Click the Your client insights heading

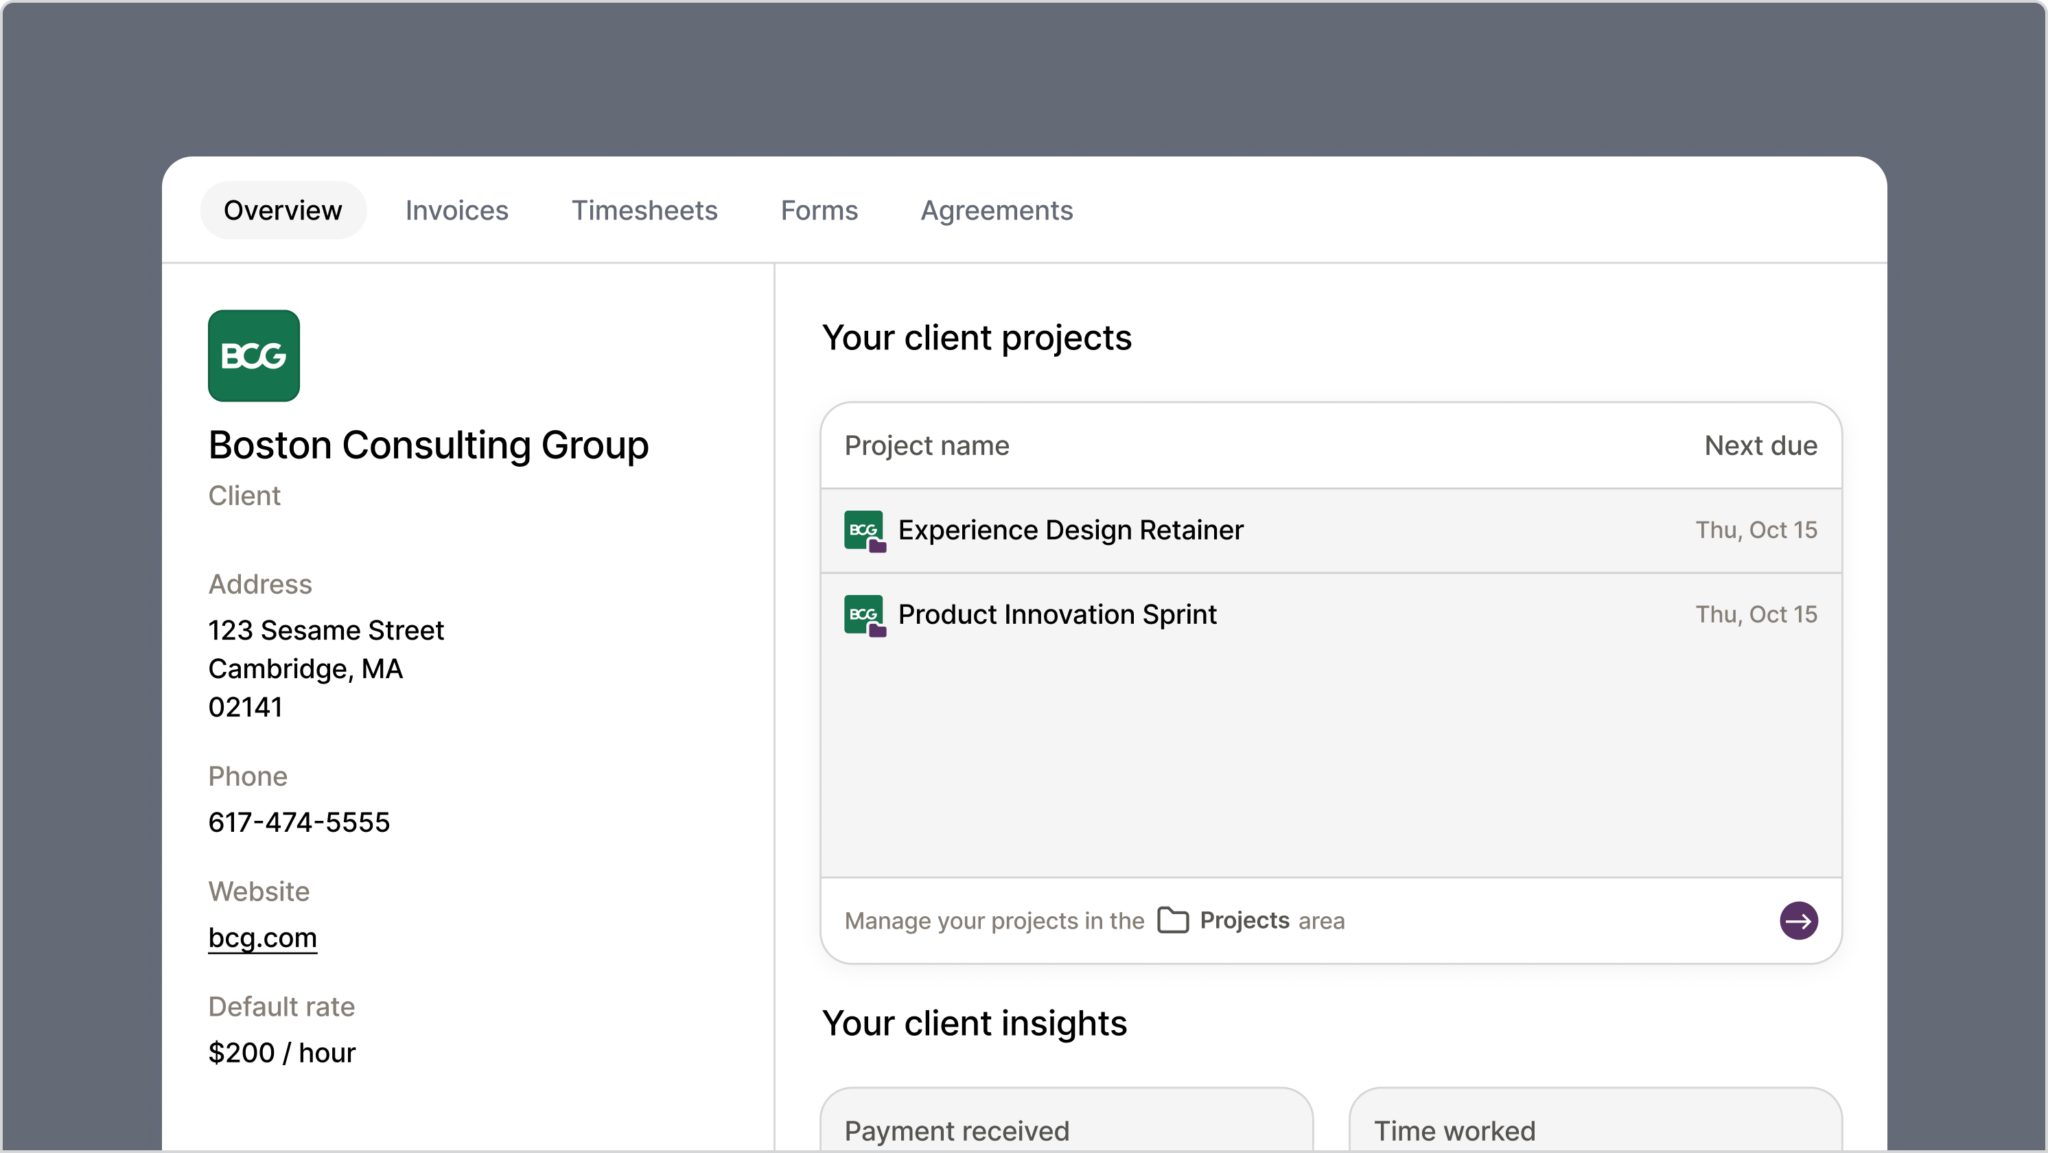[x=974, y=1024]
